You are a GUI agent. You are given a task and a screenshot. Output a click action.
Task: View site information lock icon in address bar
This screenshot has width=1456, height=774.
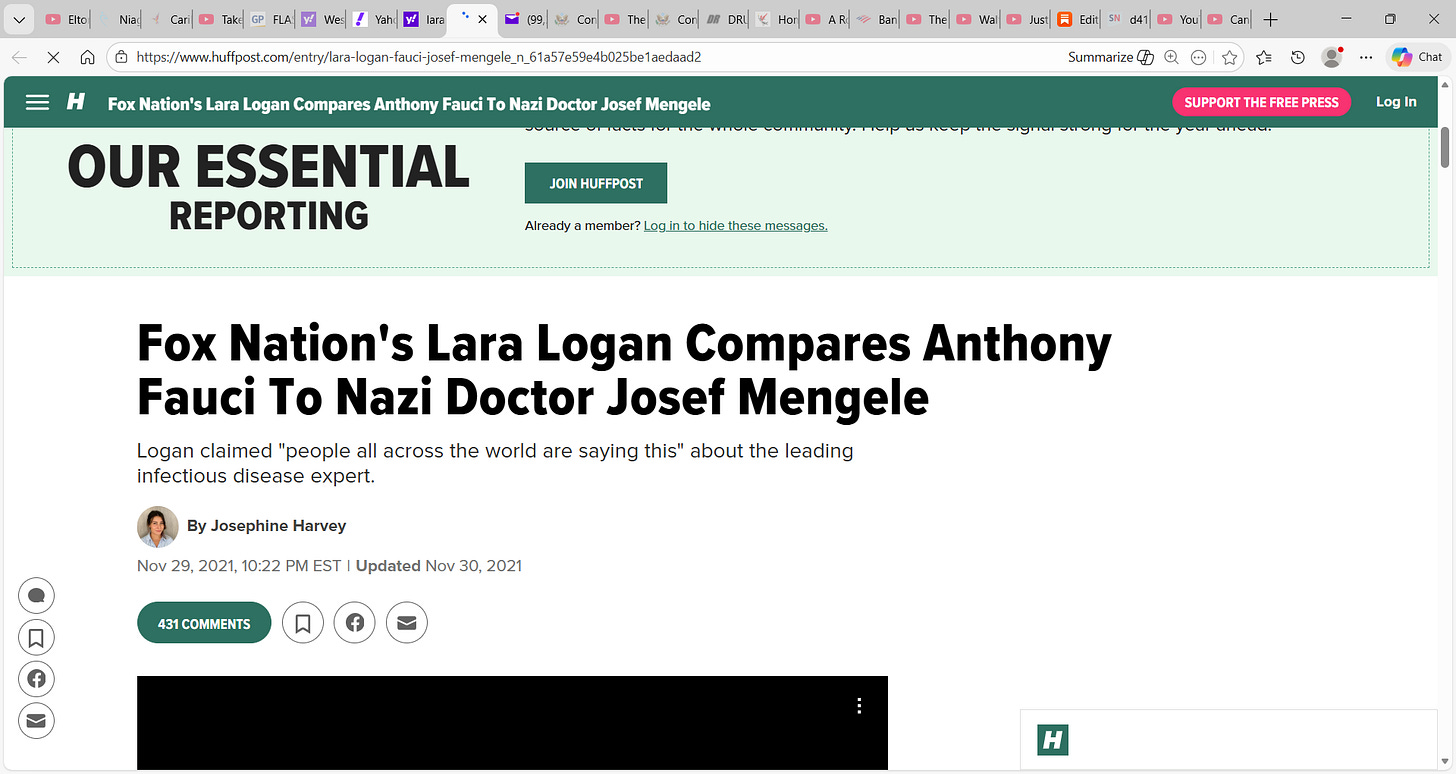[x=121, y=57]
